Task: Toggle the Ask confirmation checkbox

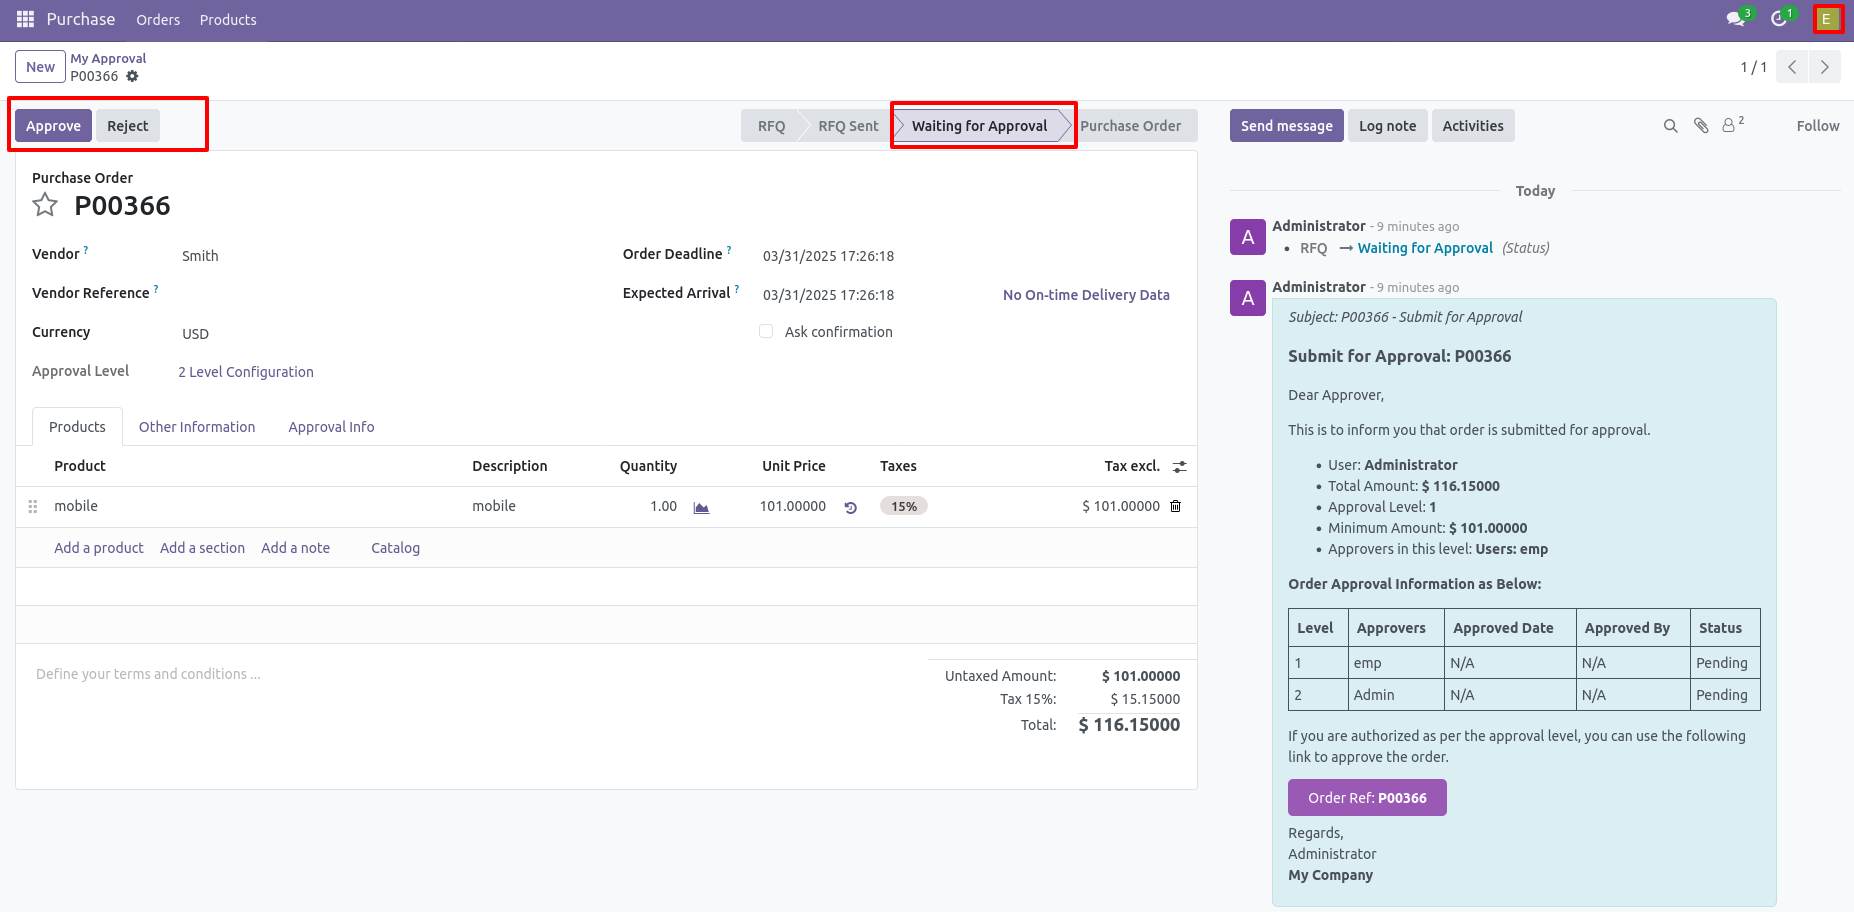Action: (766, 332)
